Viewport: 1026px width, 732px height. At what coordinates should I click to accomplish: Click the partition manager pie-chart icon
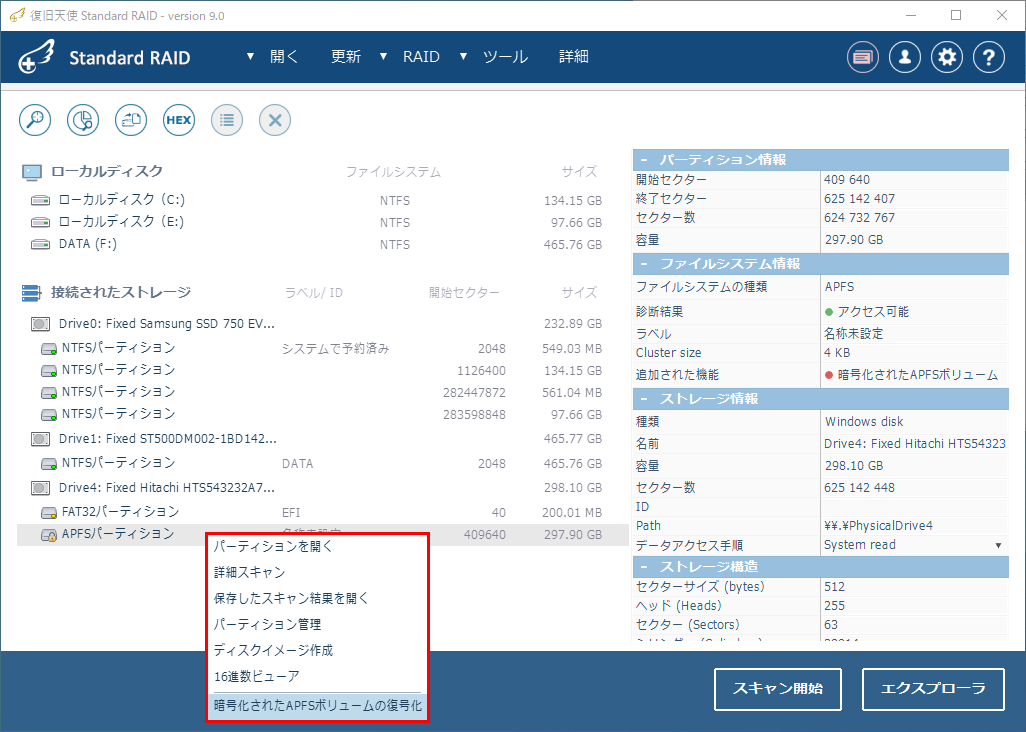[x=83, y=120]
